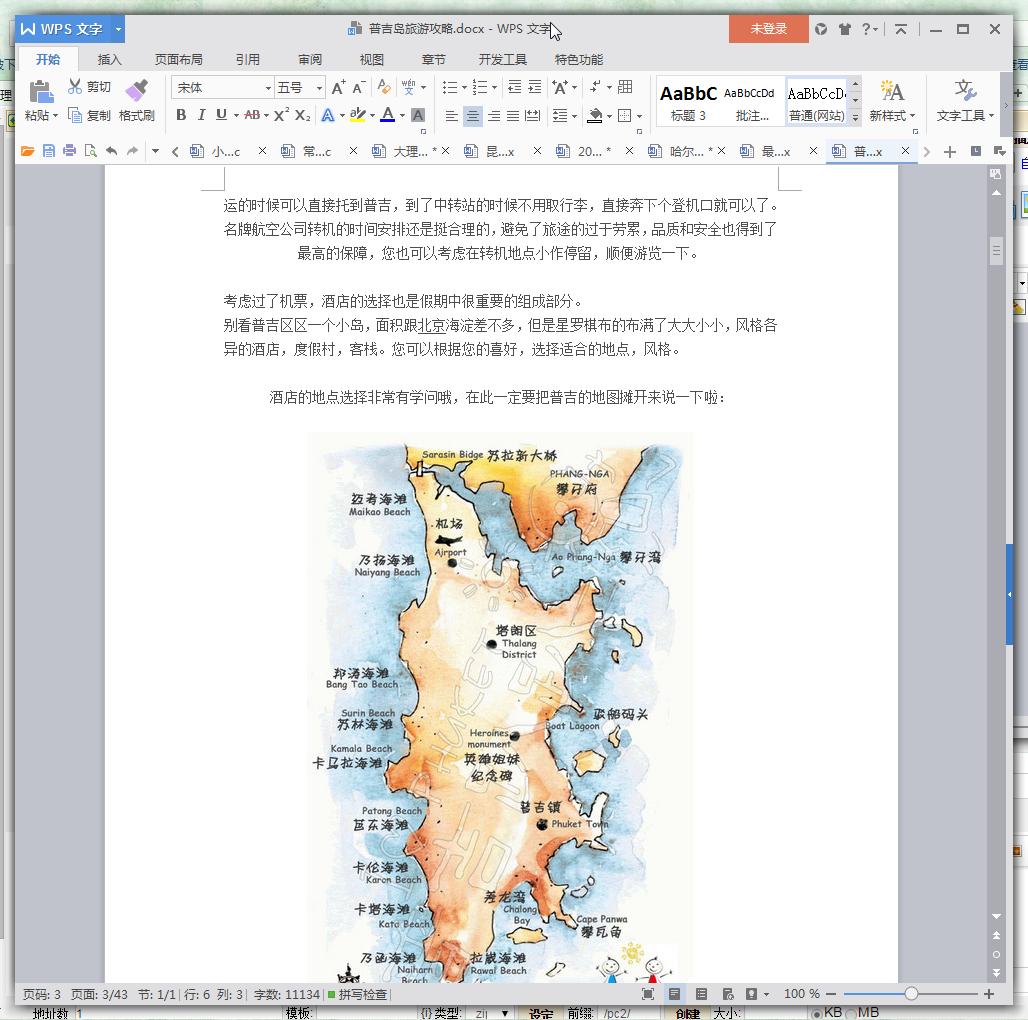
Task: Click the text effects A icon
Action: pyautogui.click(x=328, y=116)
